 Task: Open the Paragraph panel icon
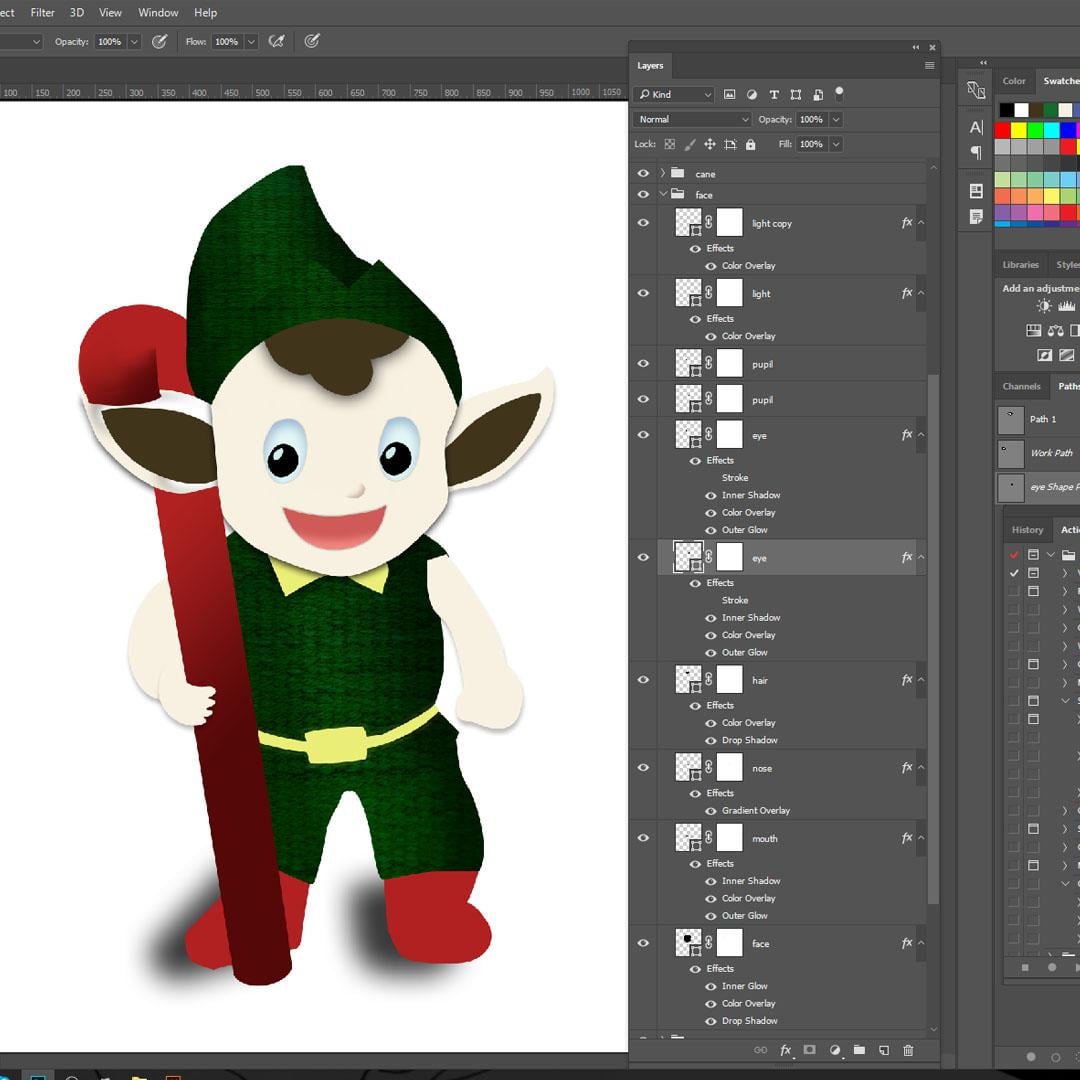(976, 152)
